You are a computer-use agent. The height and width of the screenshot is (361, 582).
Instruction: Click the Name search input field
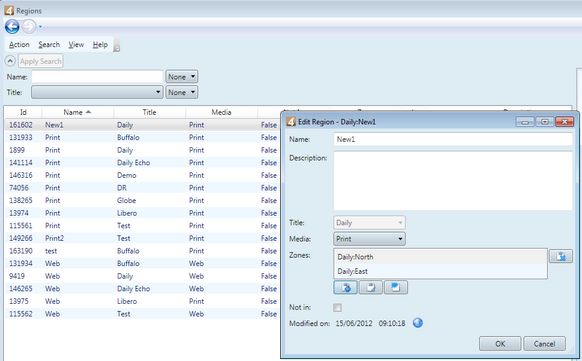[97, 77]
